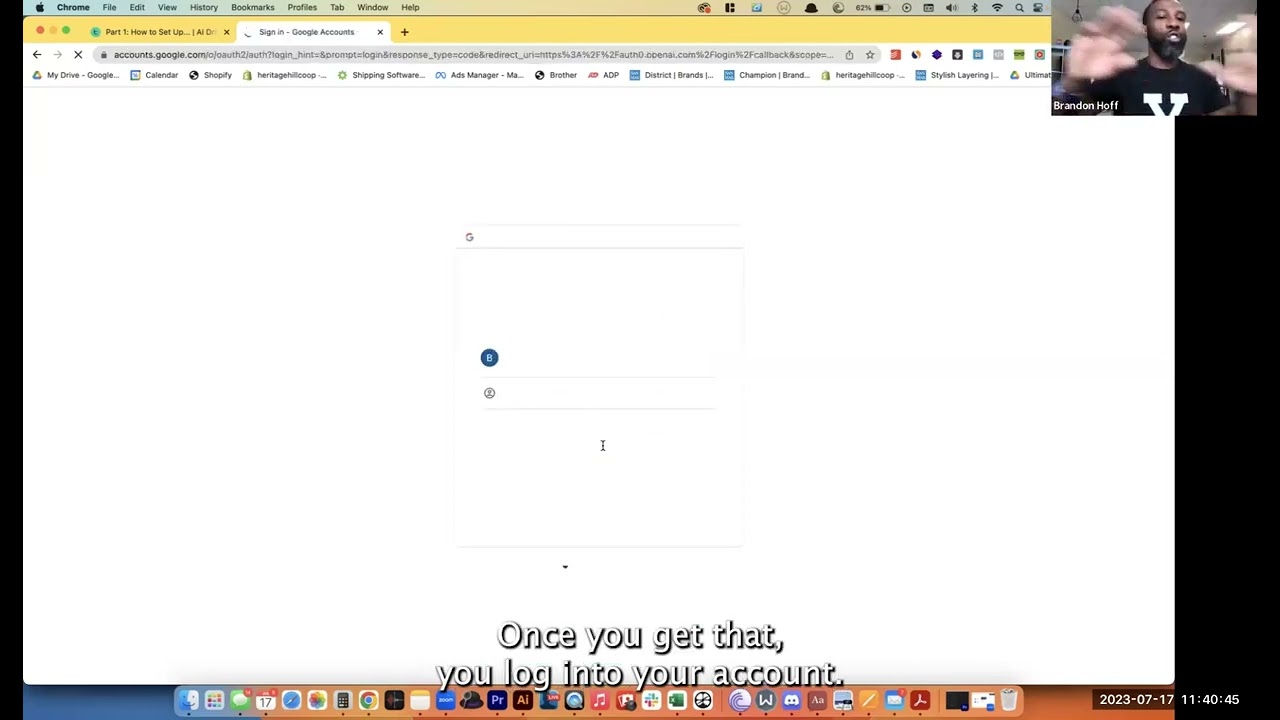Screen dimensions: 1280x720
Task: Open the red Todoist extension icon
Action: coord(895,55)
